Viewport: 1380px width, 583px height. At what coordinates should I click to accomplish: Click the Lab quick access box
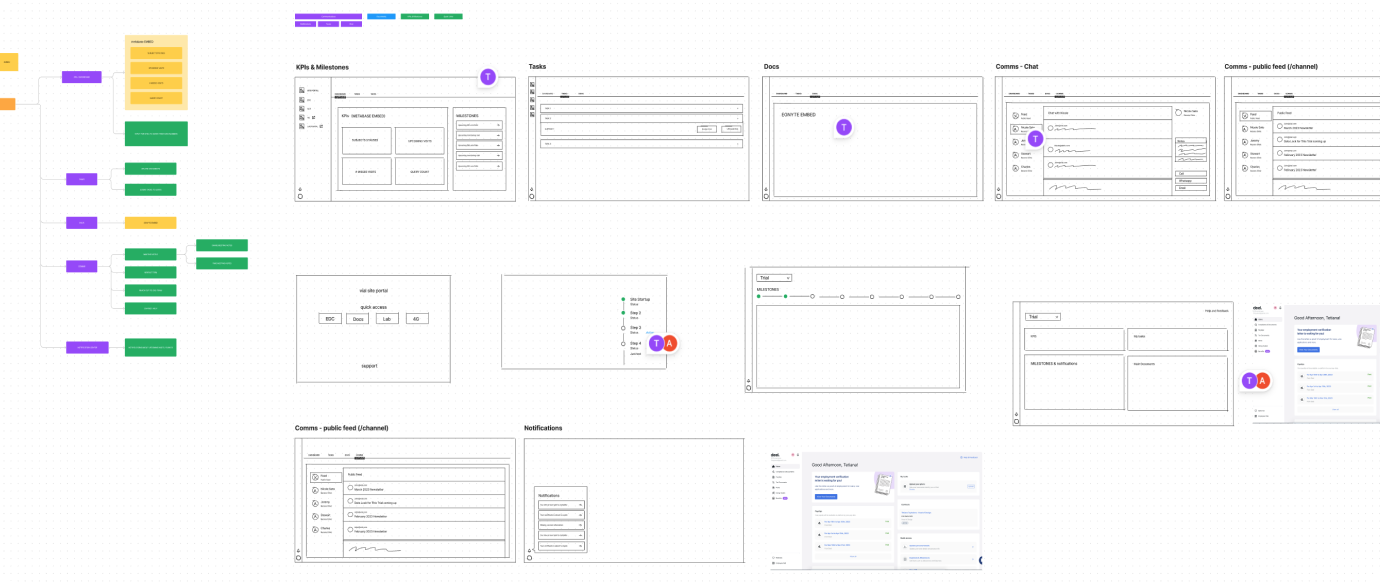[x=386, y=318]
